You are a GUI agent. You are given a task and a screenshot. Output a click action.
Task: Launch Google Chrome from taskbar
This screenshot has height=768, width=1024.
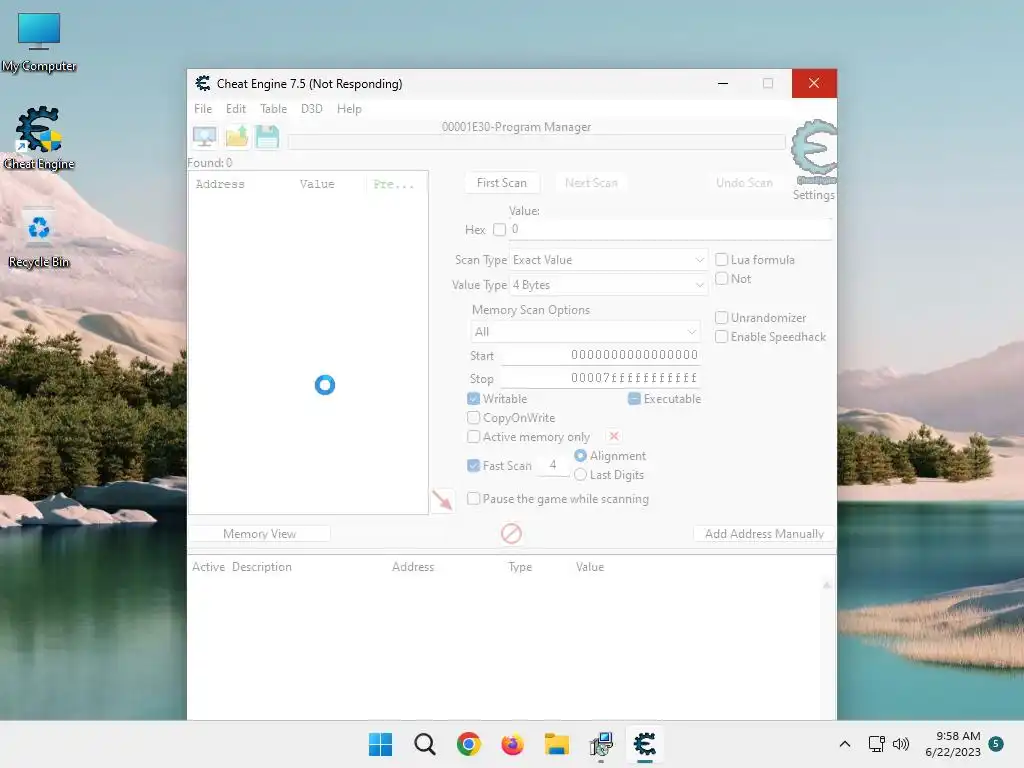pyautogui.click(x=468, y=744)
